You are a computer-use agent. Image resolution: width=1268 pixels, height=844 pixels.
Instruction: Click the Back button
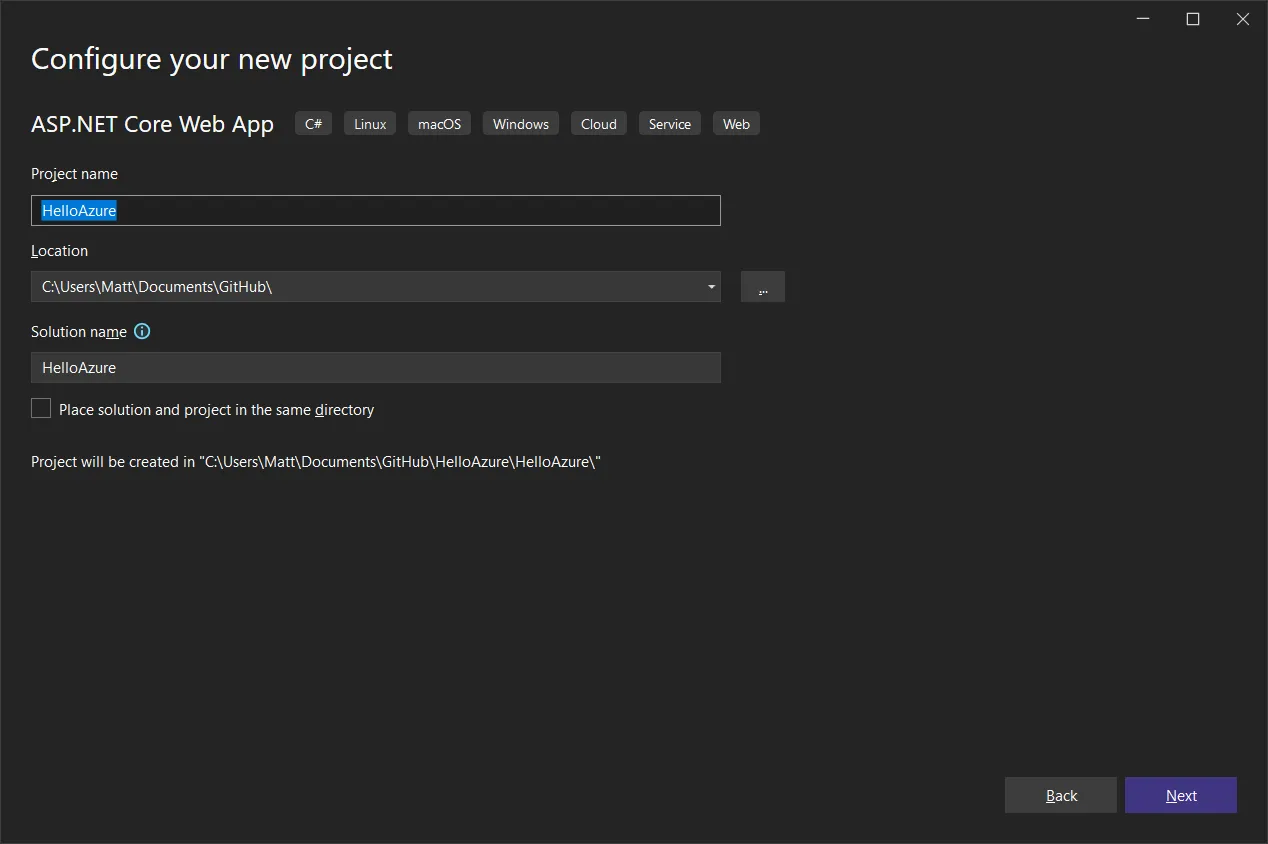(x=1061, y=795)
